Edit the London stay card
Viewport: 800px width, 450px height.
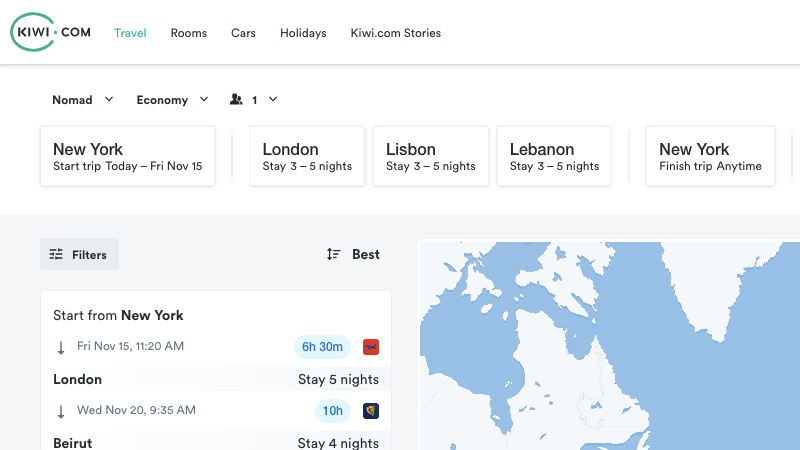pos(307,156)
